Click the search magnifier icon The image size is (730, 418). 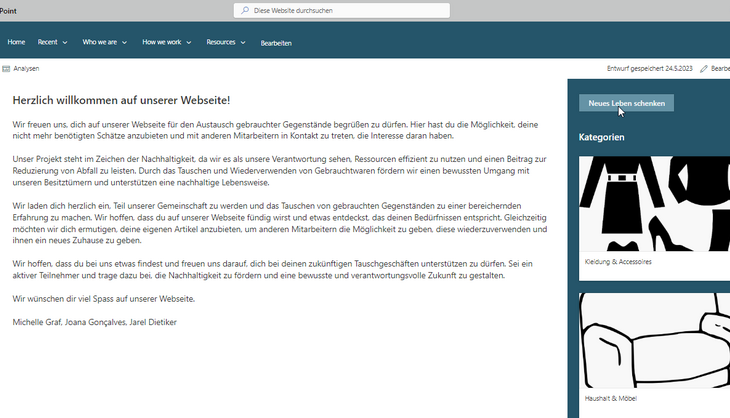[x=245, y=10]
